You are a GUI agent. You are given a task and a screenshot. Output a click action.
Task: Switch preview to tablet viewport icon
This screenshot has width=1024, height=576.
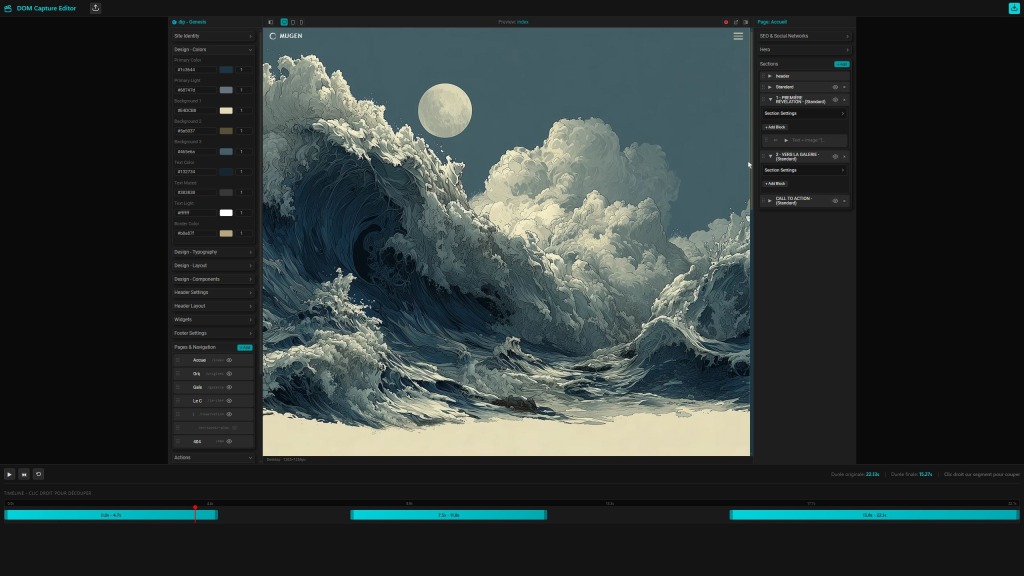click(293, 21)
